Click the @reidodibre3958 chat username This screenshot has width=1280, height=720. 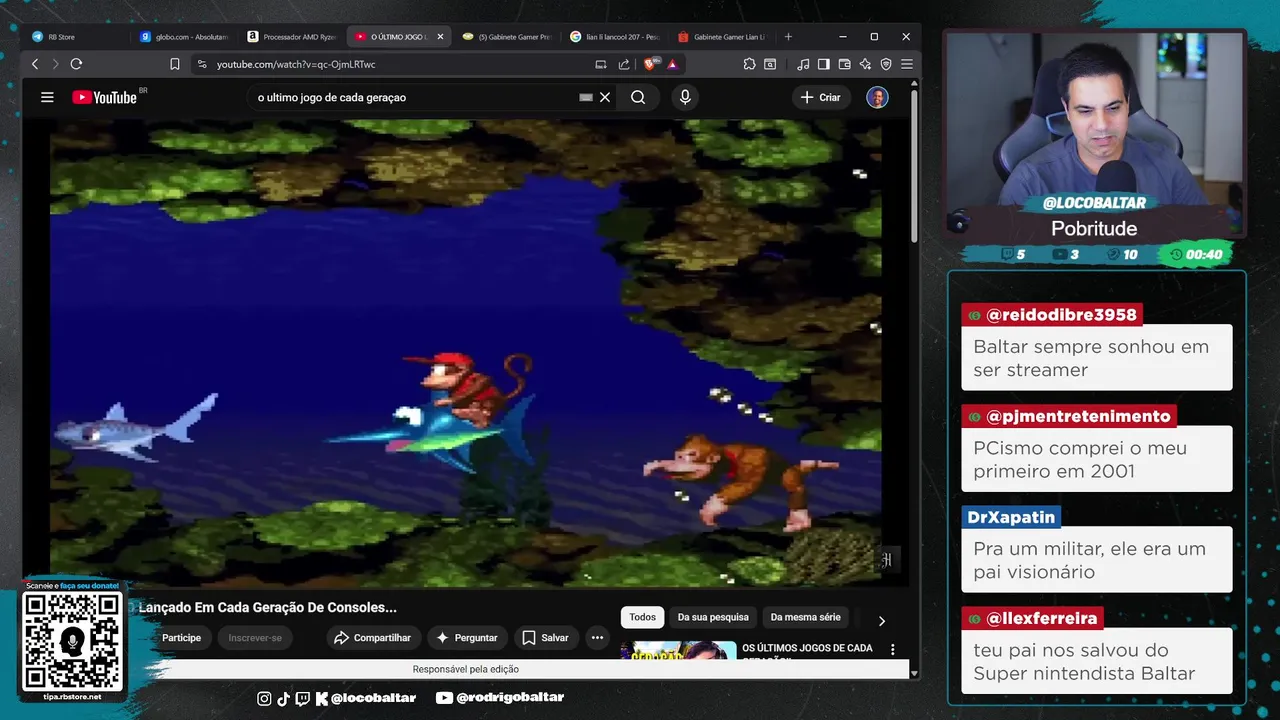coord(1061,315)
